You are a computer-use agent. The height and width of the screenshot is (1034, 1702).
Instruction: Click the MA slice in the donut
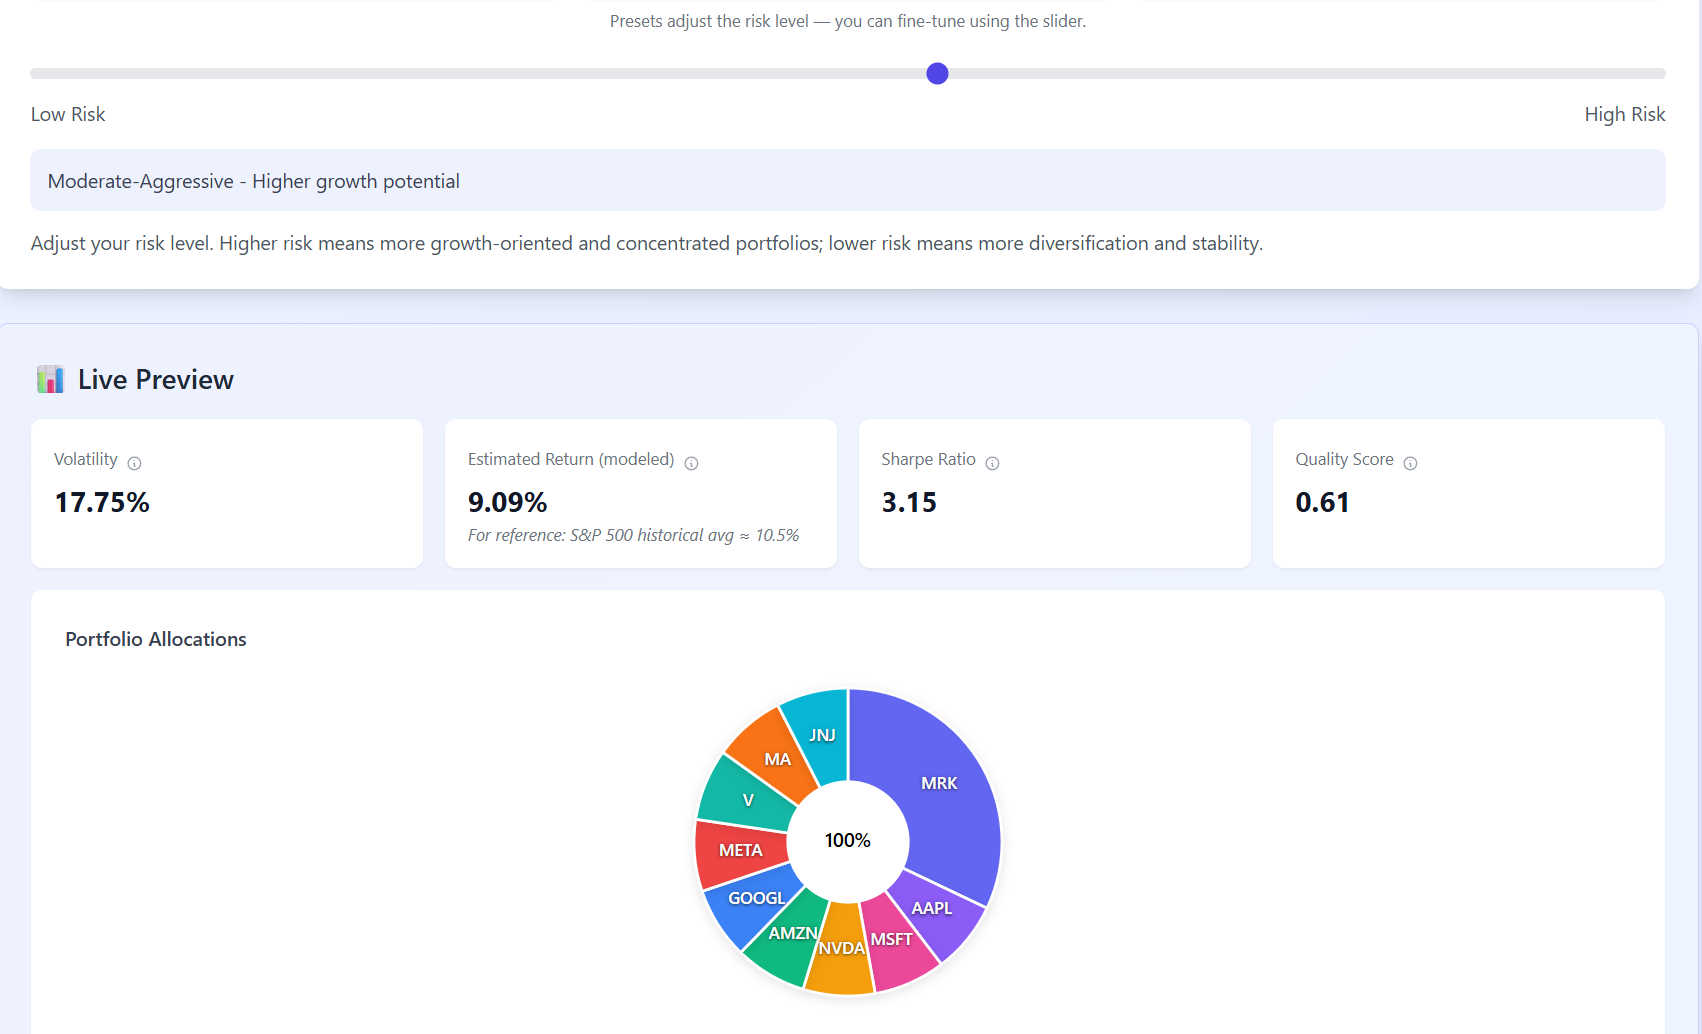pos(777,759)
